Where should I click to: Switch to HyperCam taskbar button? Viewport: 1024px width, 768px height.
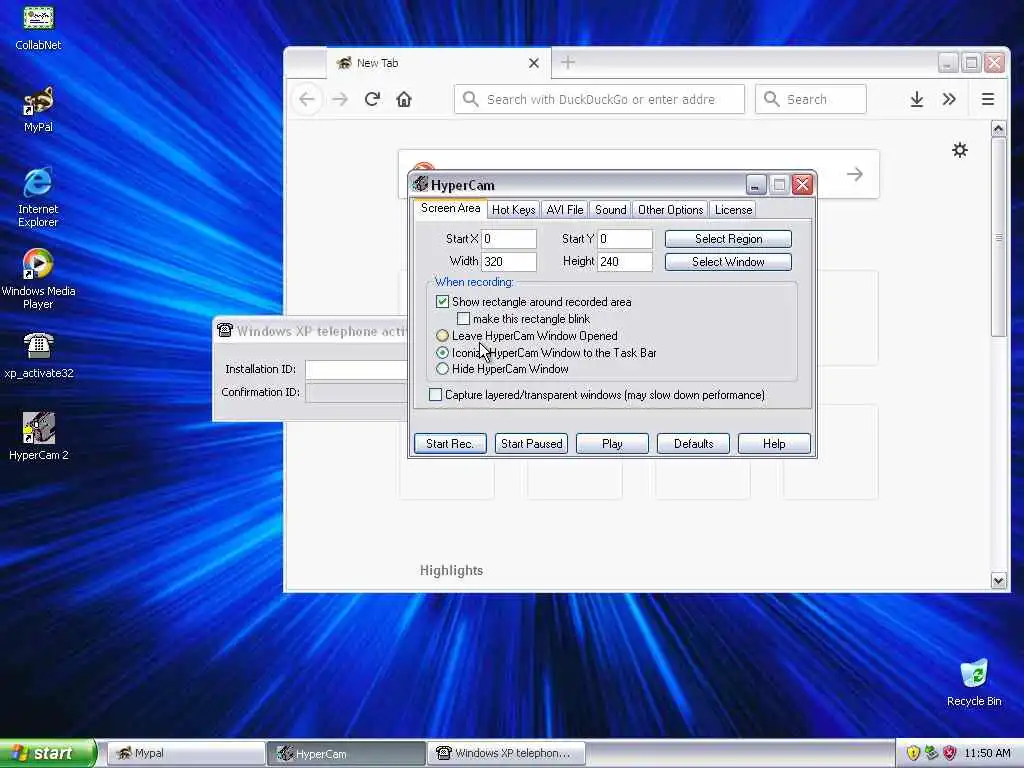(346, 753)
